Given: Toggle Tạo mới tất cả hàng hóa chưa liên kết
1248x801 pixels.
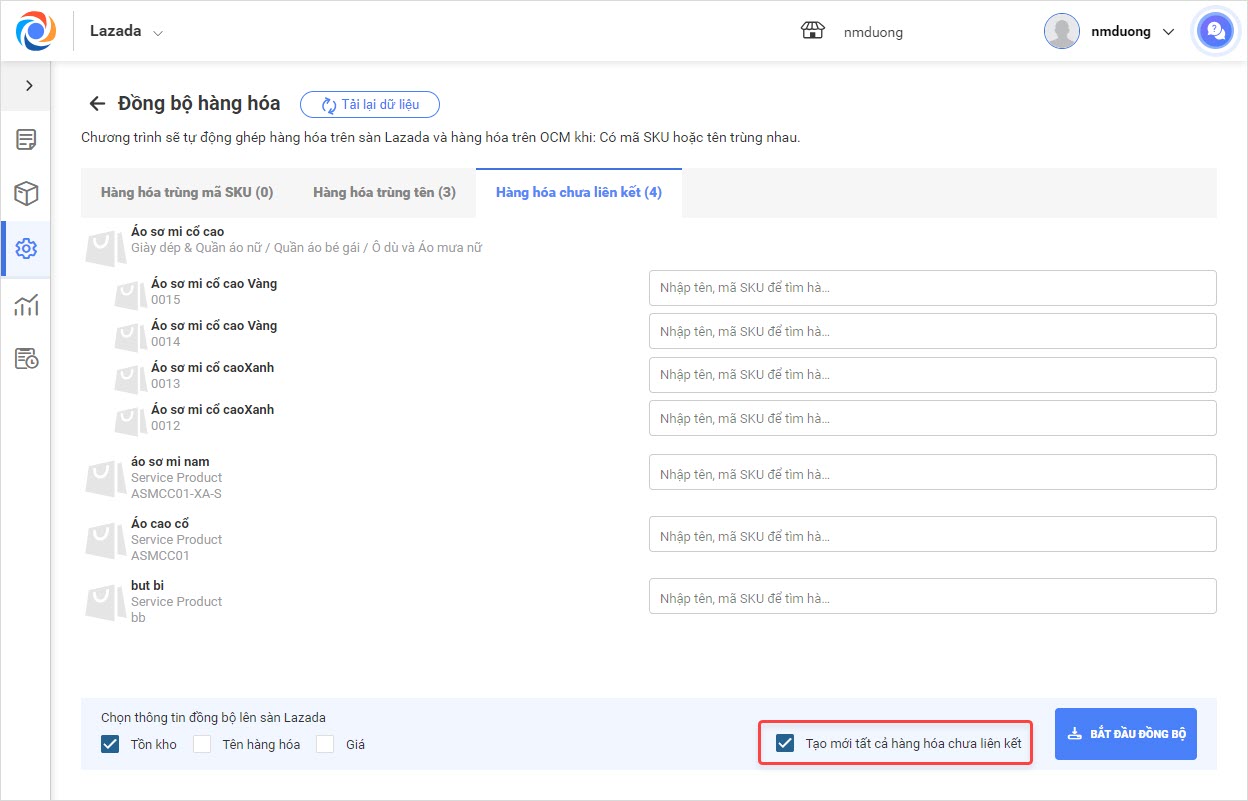Looking at the screenshot, I should [785, 744].
